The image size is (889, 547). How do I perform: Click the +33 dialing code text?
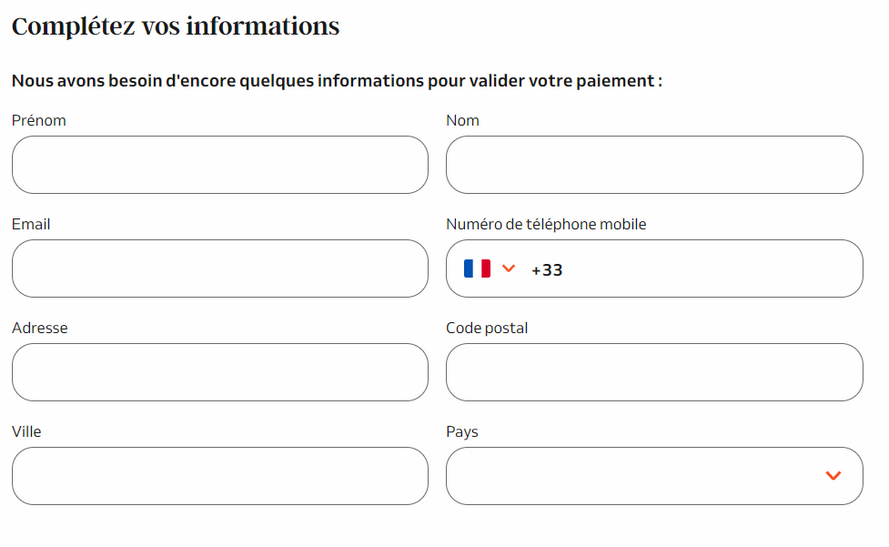coord(547,270)
